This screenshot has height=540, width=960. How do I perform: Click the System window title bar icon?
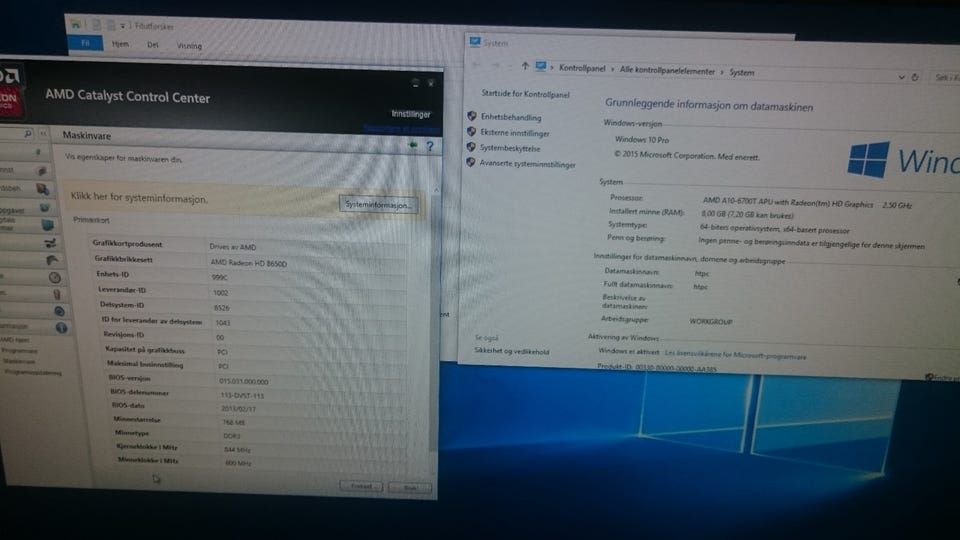pos(475,42)
